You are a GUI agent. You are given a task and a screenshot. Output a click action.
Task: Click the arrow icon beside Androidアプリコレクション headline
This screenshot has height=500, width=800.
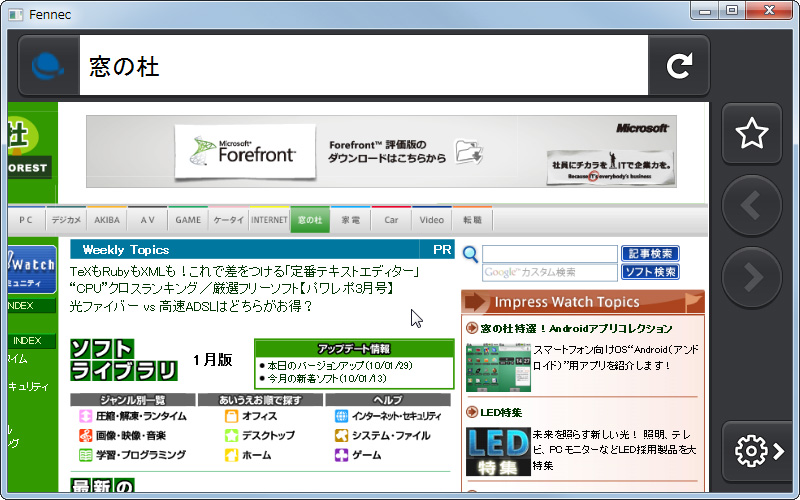coord(472,328)
